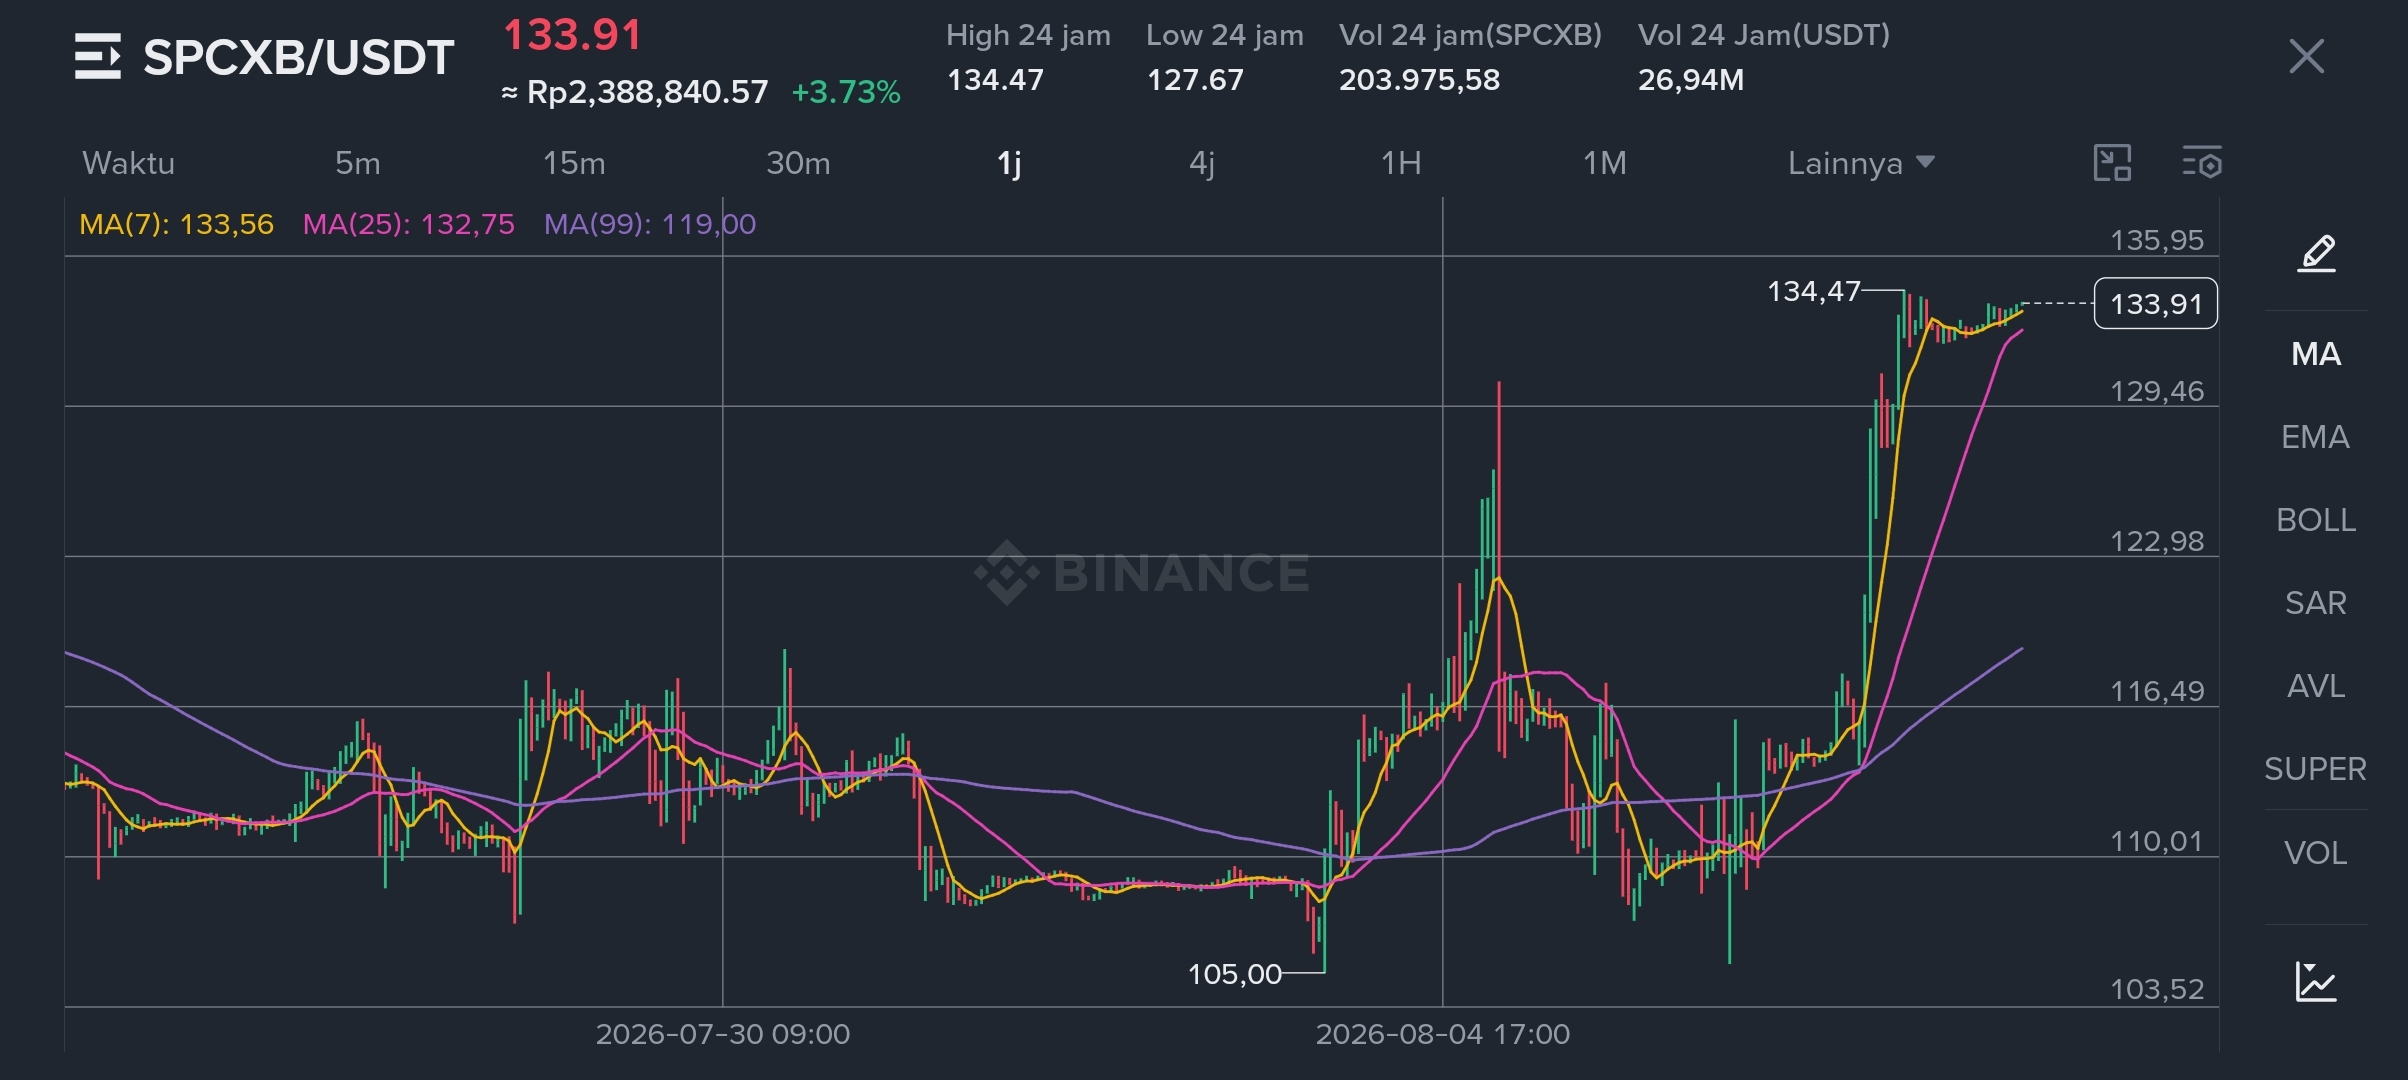Click the Vol 24 jam(SPCXB) value 203.975,58

[x=1419, y=80]
